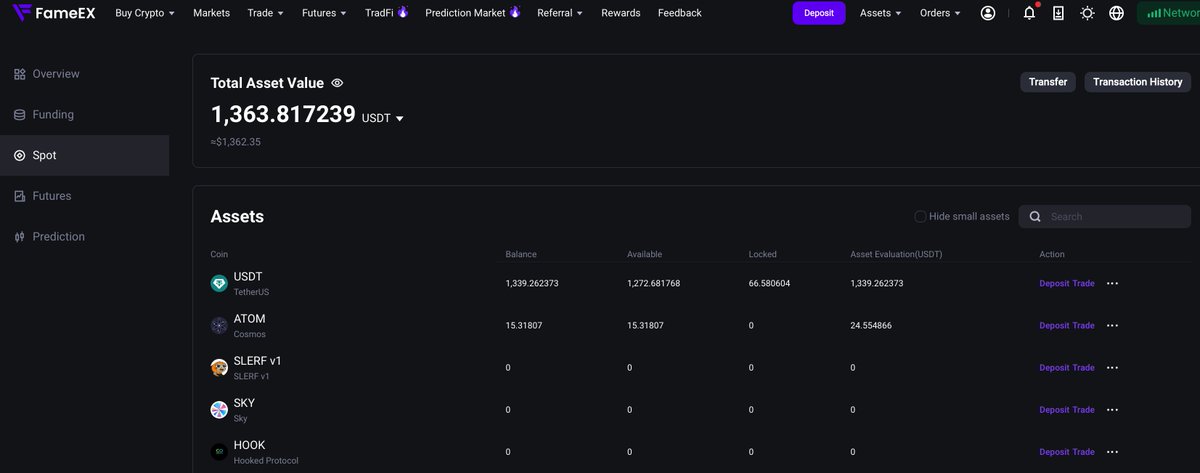The image size is (1200, 473).
Task: Click the USDT coin icon
Action: [219, 284]
